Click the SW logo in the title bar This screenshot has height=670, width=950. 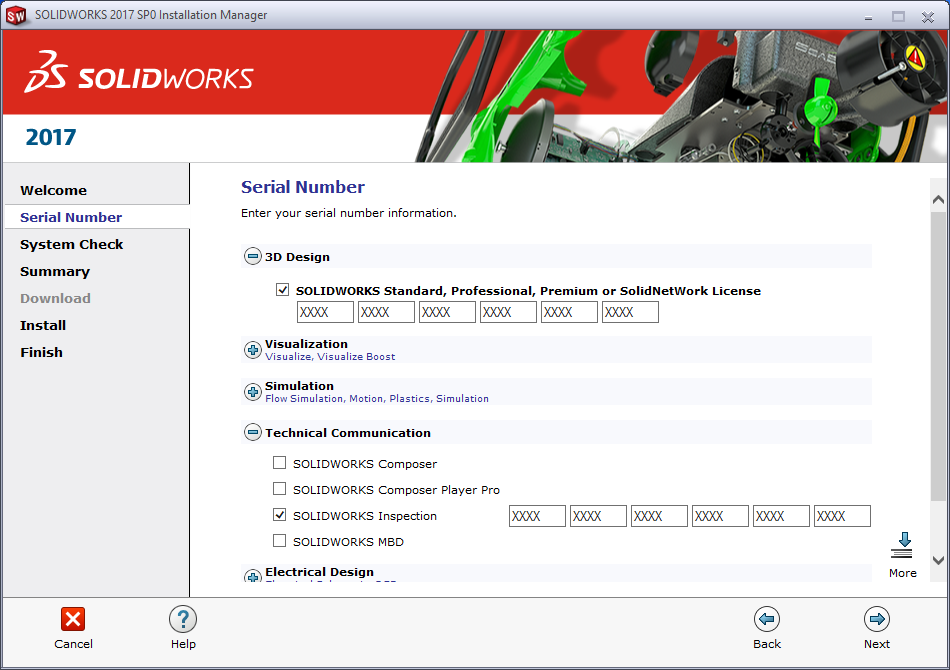[16, 15]
